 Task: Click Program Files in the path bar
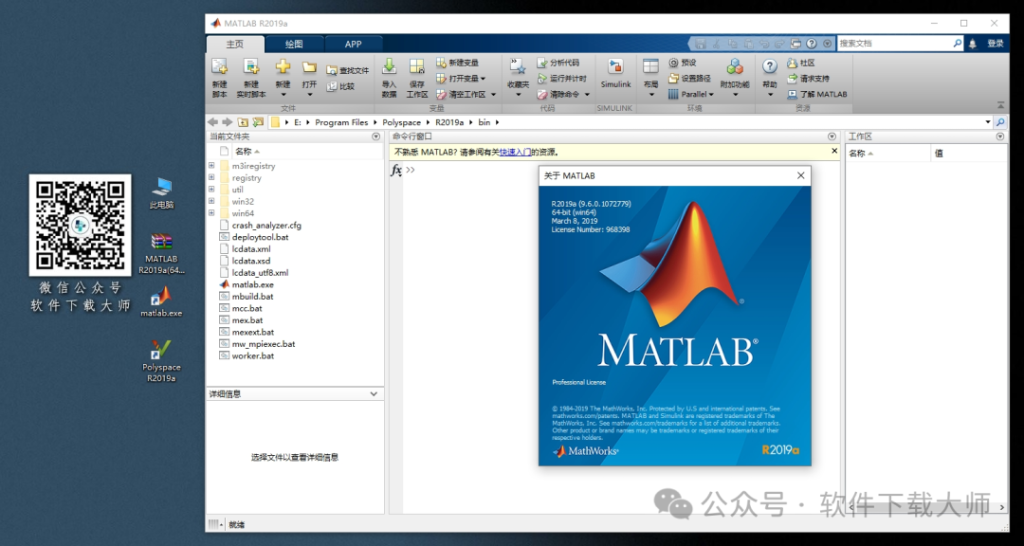342,122
